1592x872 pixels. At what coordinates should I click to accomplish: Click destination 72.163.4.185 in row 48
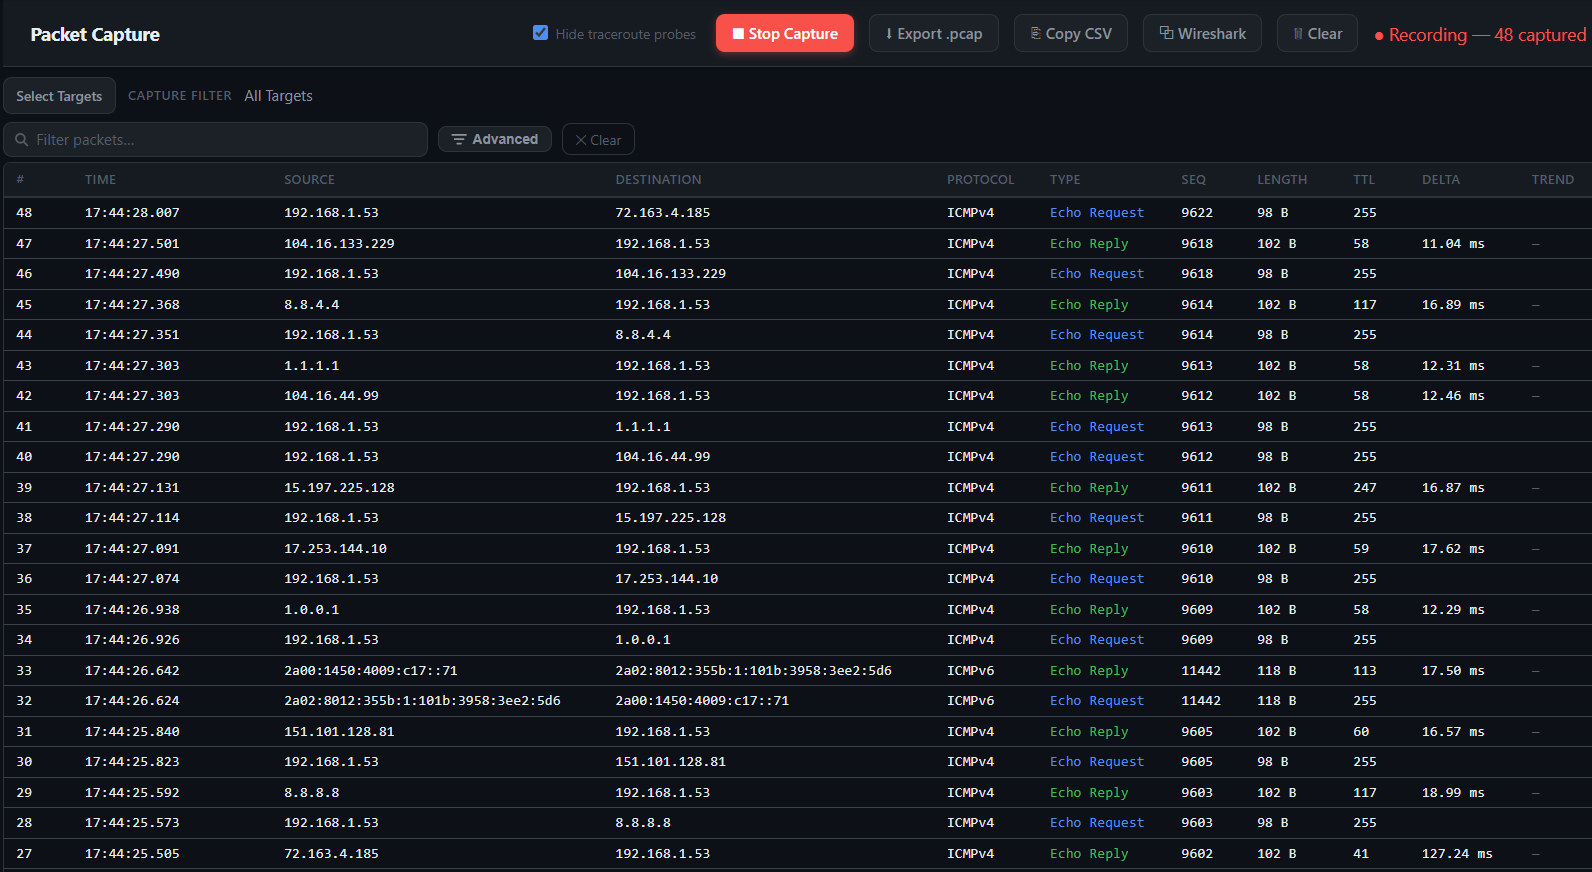point(663,213)
